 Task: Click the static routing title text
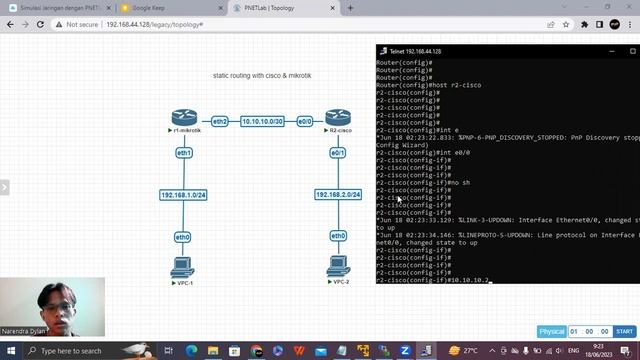coord(262,76)
